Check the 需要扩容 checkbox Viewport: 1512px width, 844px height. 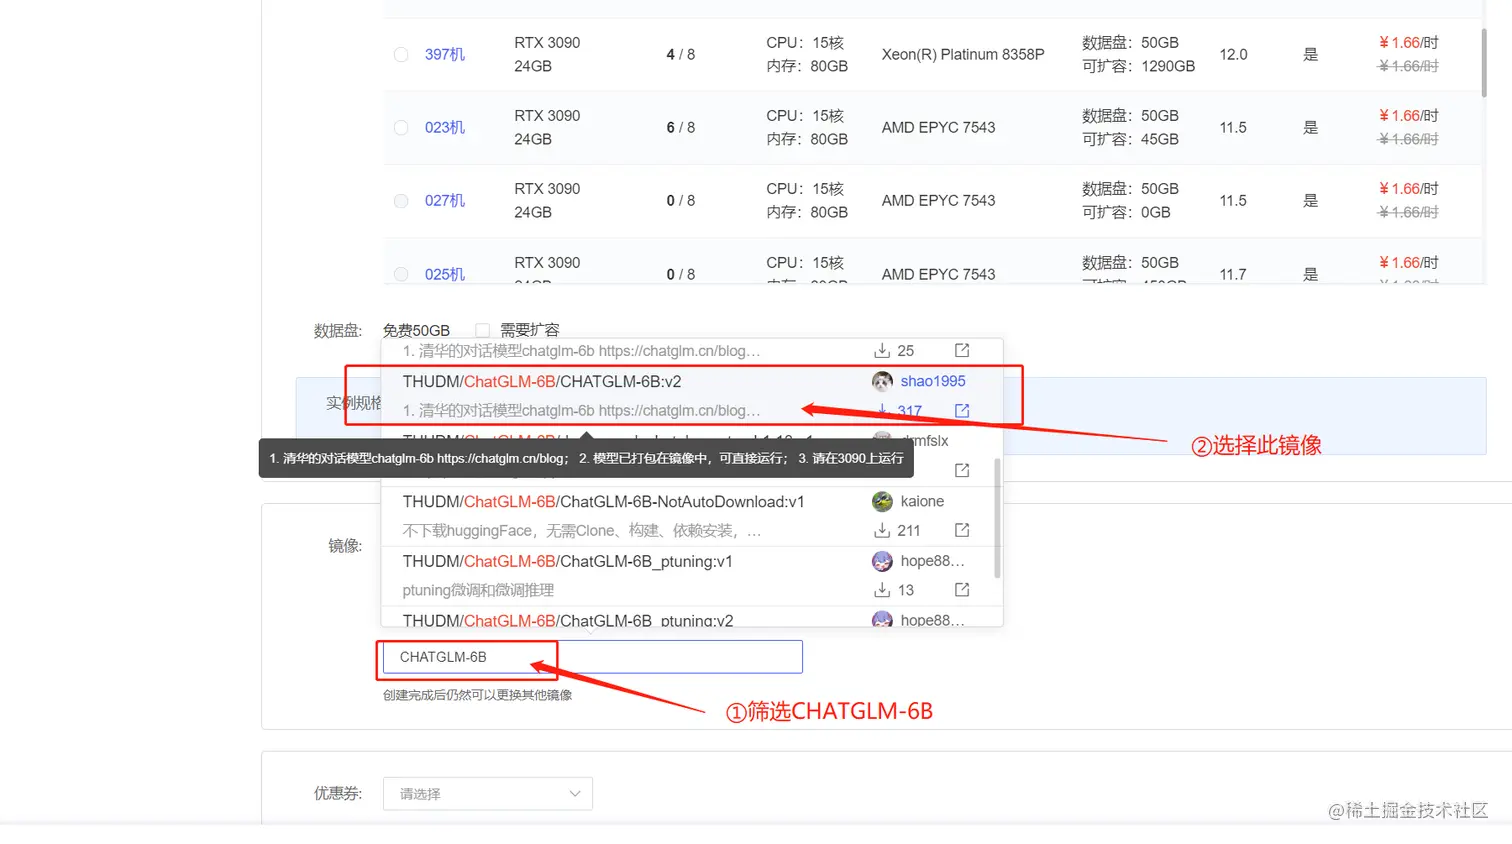[482, 330]
